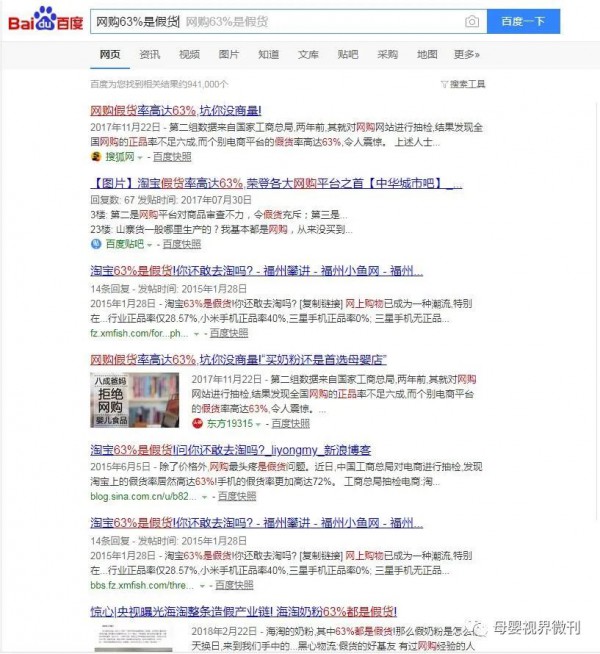Open the 百度贴吧 source link
The width and height of the screenshot is (600, 654).
point(125,244)
